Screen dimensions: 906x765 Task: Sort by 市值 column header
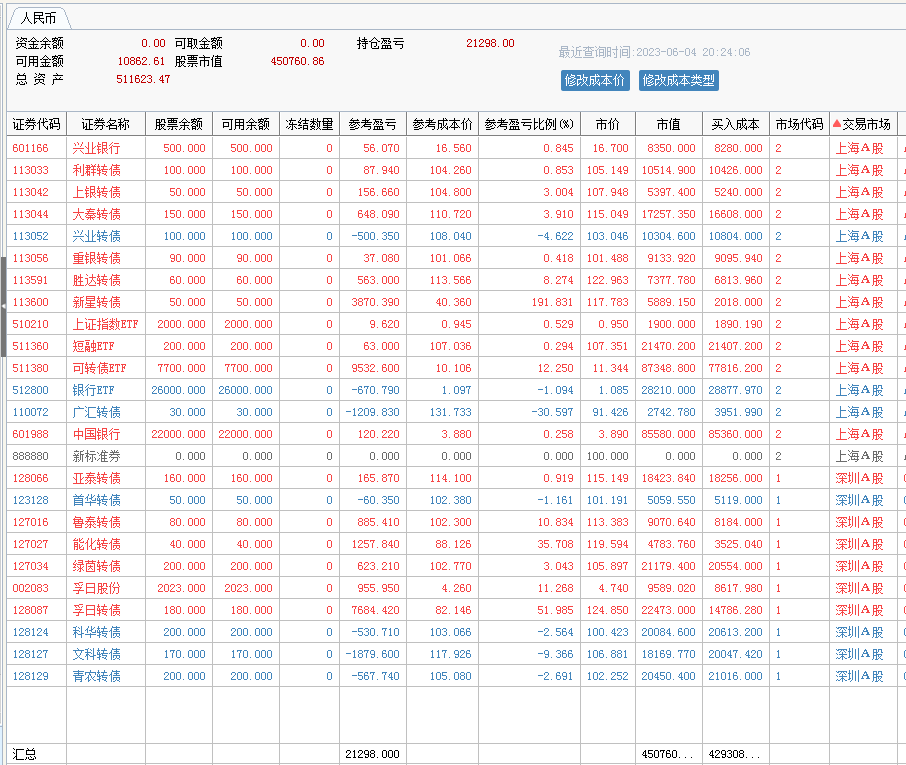[669, 124]
